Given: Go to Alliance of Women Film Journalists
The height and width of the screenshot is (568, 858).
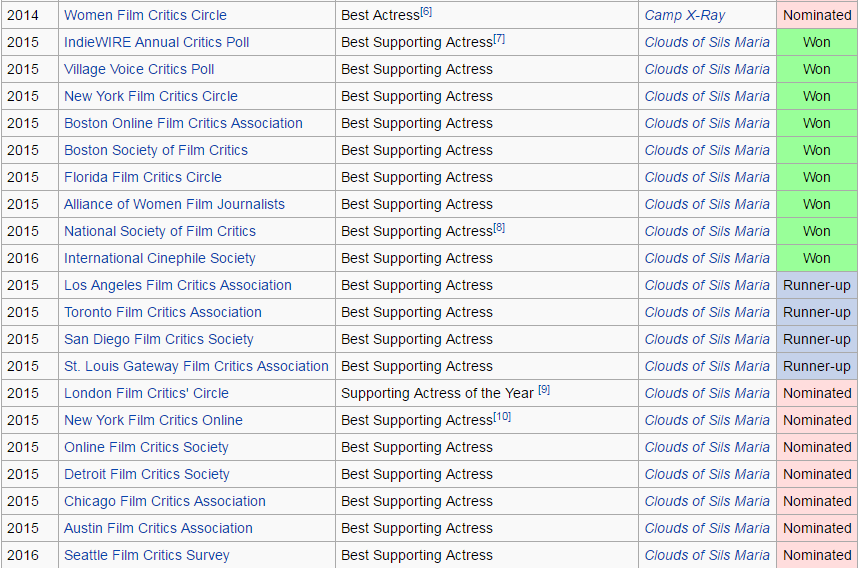Looking at the screenshot, I should coord(175,204).
